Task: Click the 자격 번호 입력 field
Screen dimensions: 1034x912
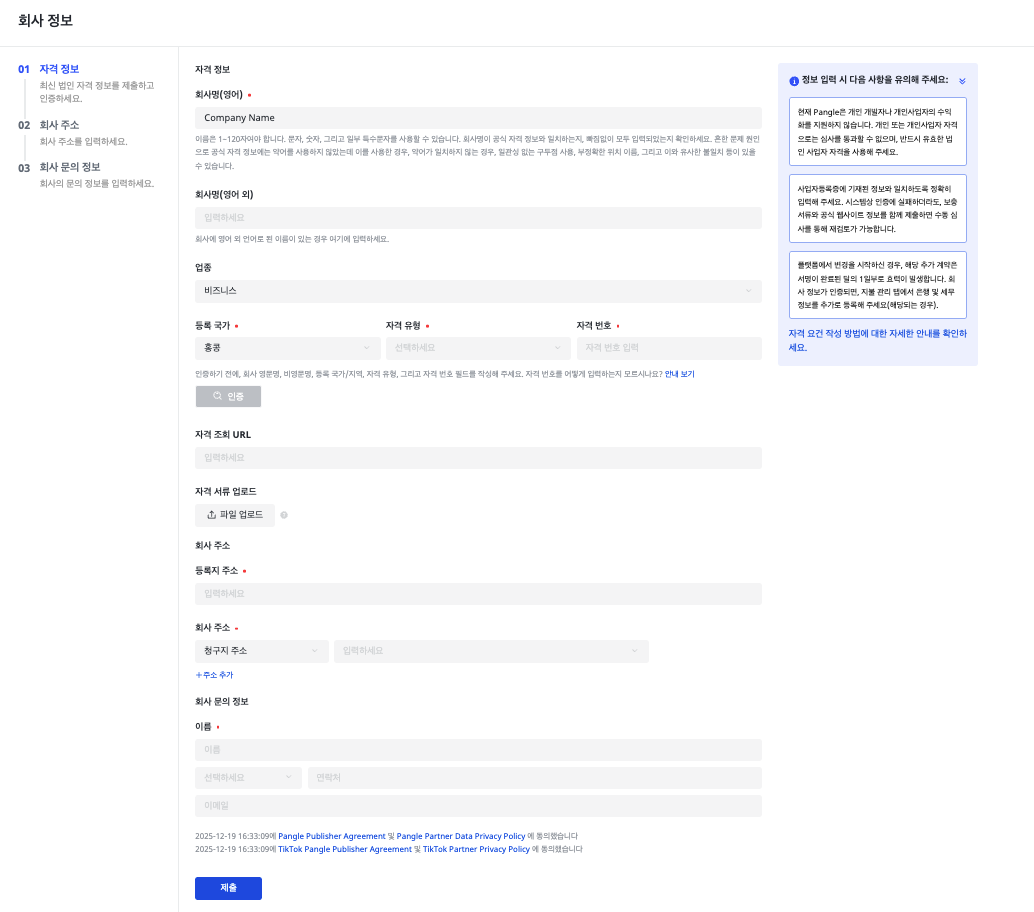Action: [x=668, y=348]
